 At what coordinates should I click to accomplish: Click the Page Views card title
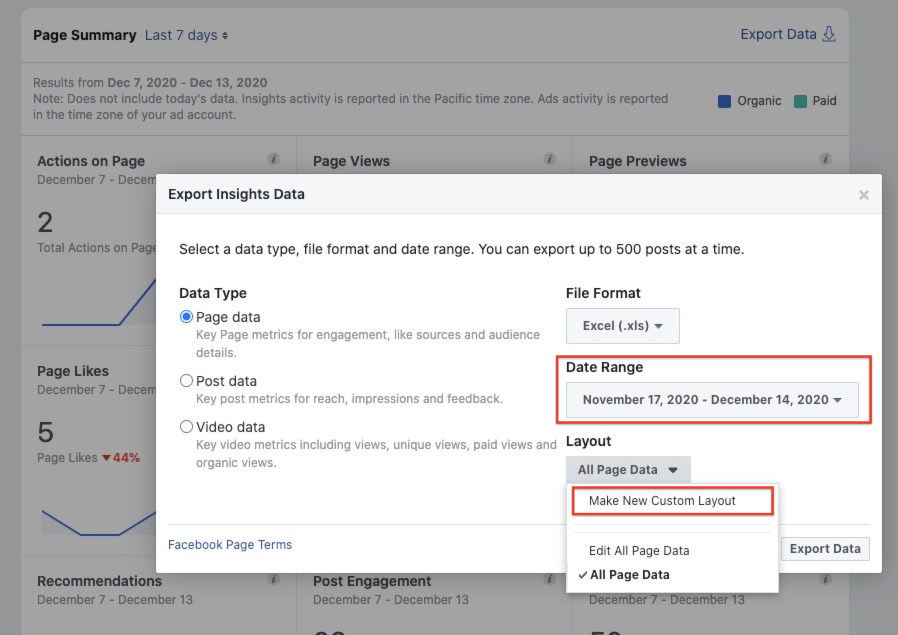pyautogui.click(x=351, y=161)
